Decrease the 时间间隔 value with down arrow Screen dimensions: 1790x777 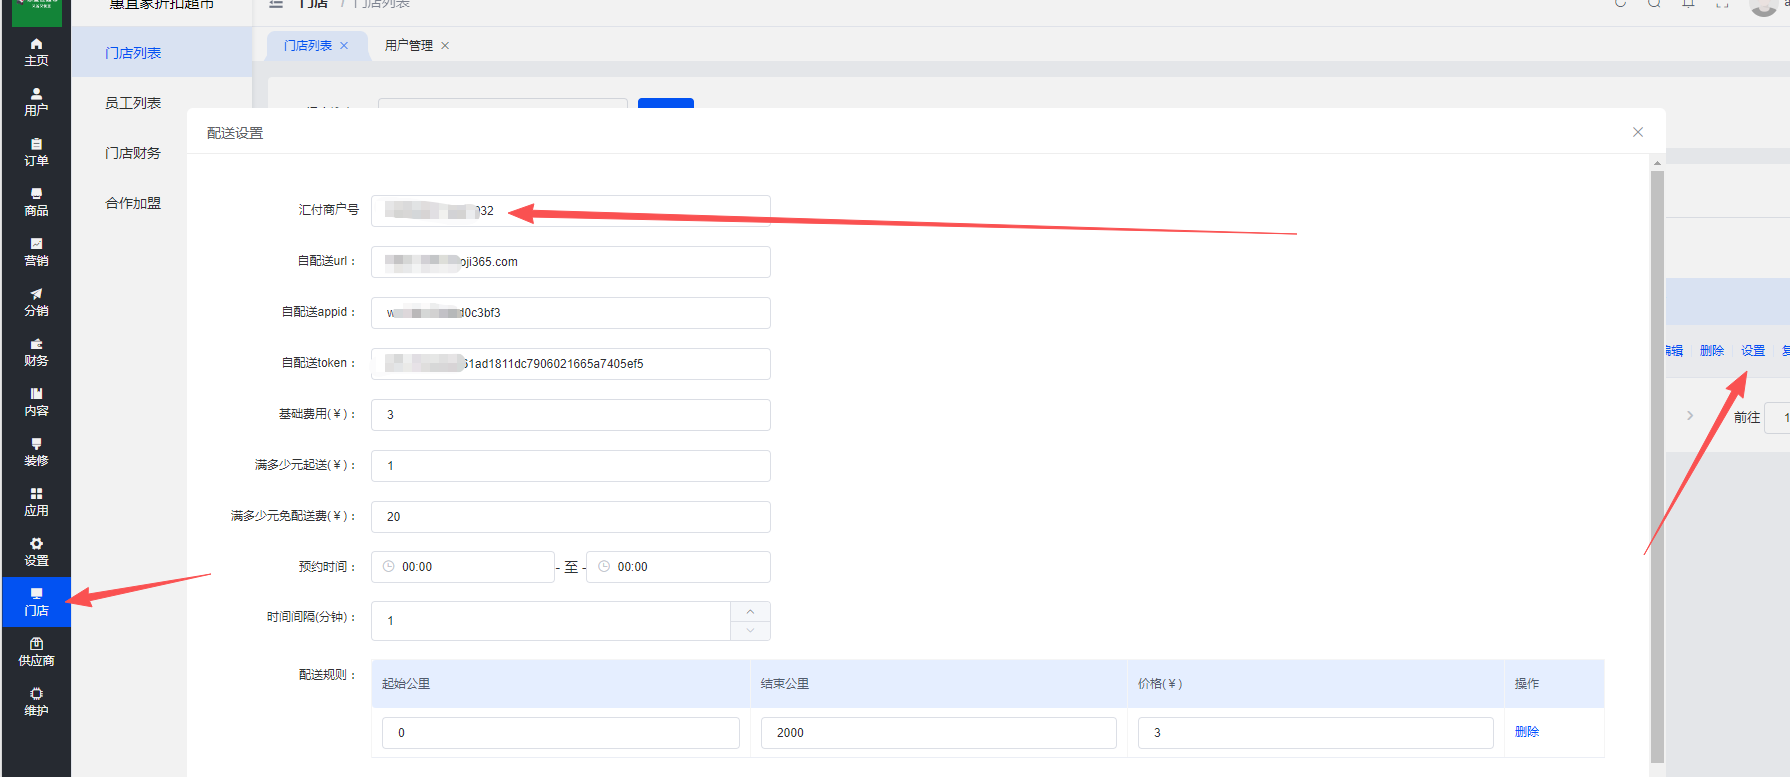click(750, 631)
